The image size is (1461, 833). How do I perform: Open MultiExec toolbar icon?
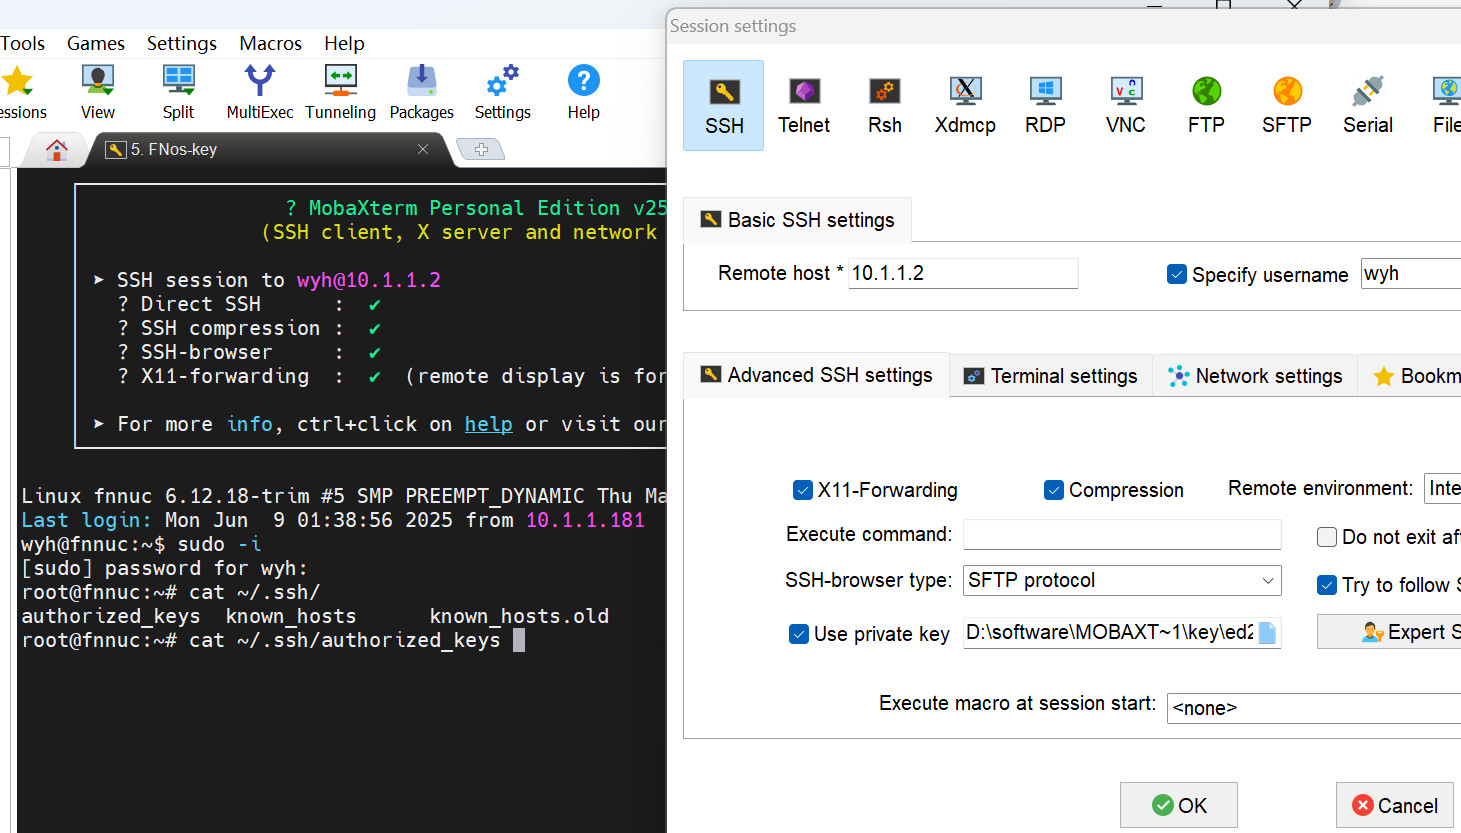(x=260, y=92)
